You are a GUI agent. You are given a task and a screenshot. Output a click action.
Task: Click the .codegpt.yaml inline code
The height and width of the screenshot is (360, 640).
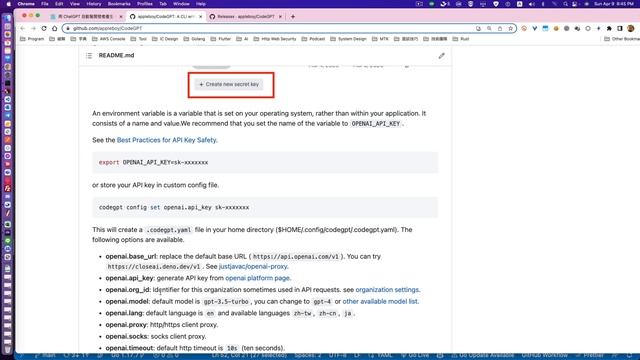click(169, 230)
